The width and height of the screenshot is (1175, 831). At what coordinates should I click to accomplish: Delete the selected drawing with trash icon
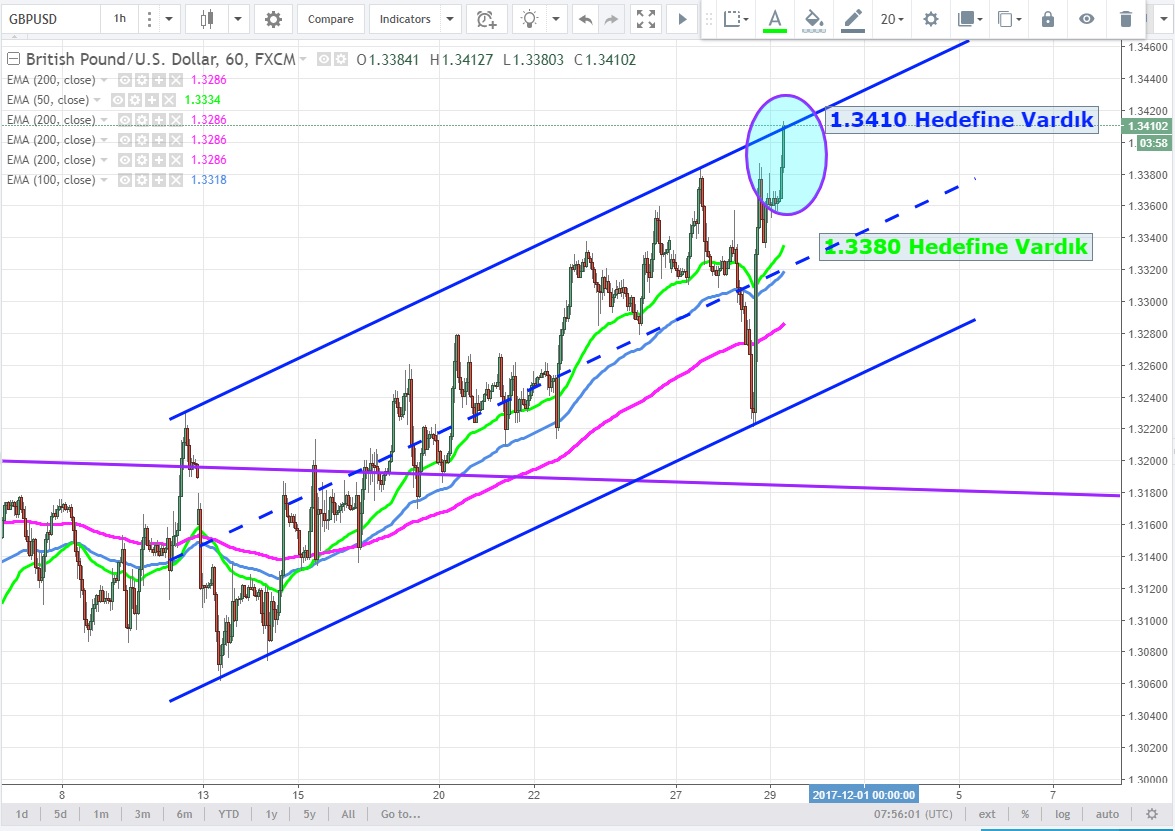[x=1126, y=19]
